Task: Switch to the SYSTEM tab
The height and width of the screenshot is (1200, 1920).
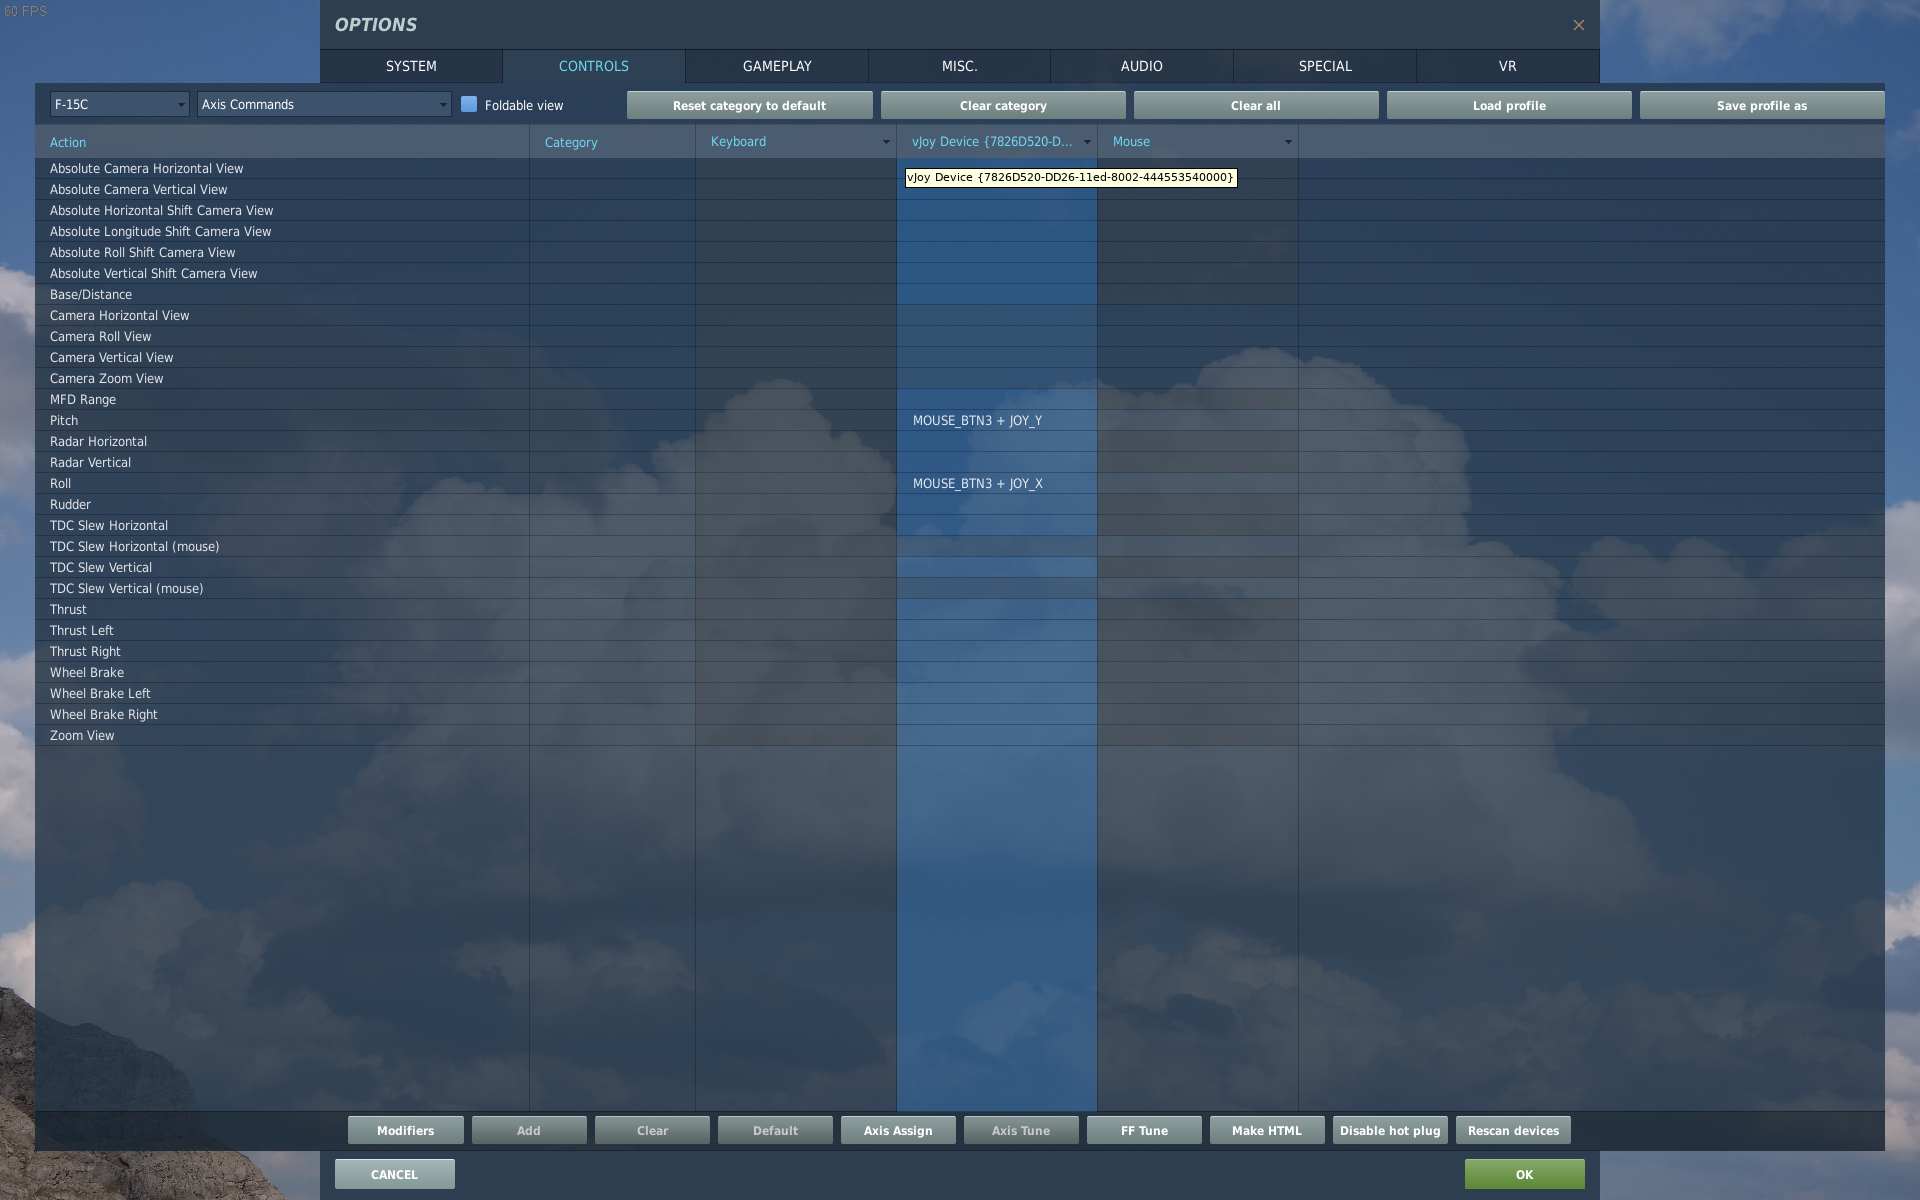Action: [x=411, y=66]
